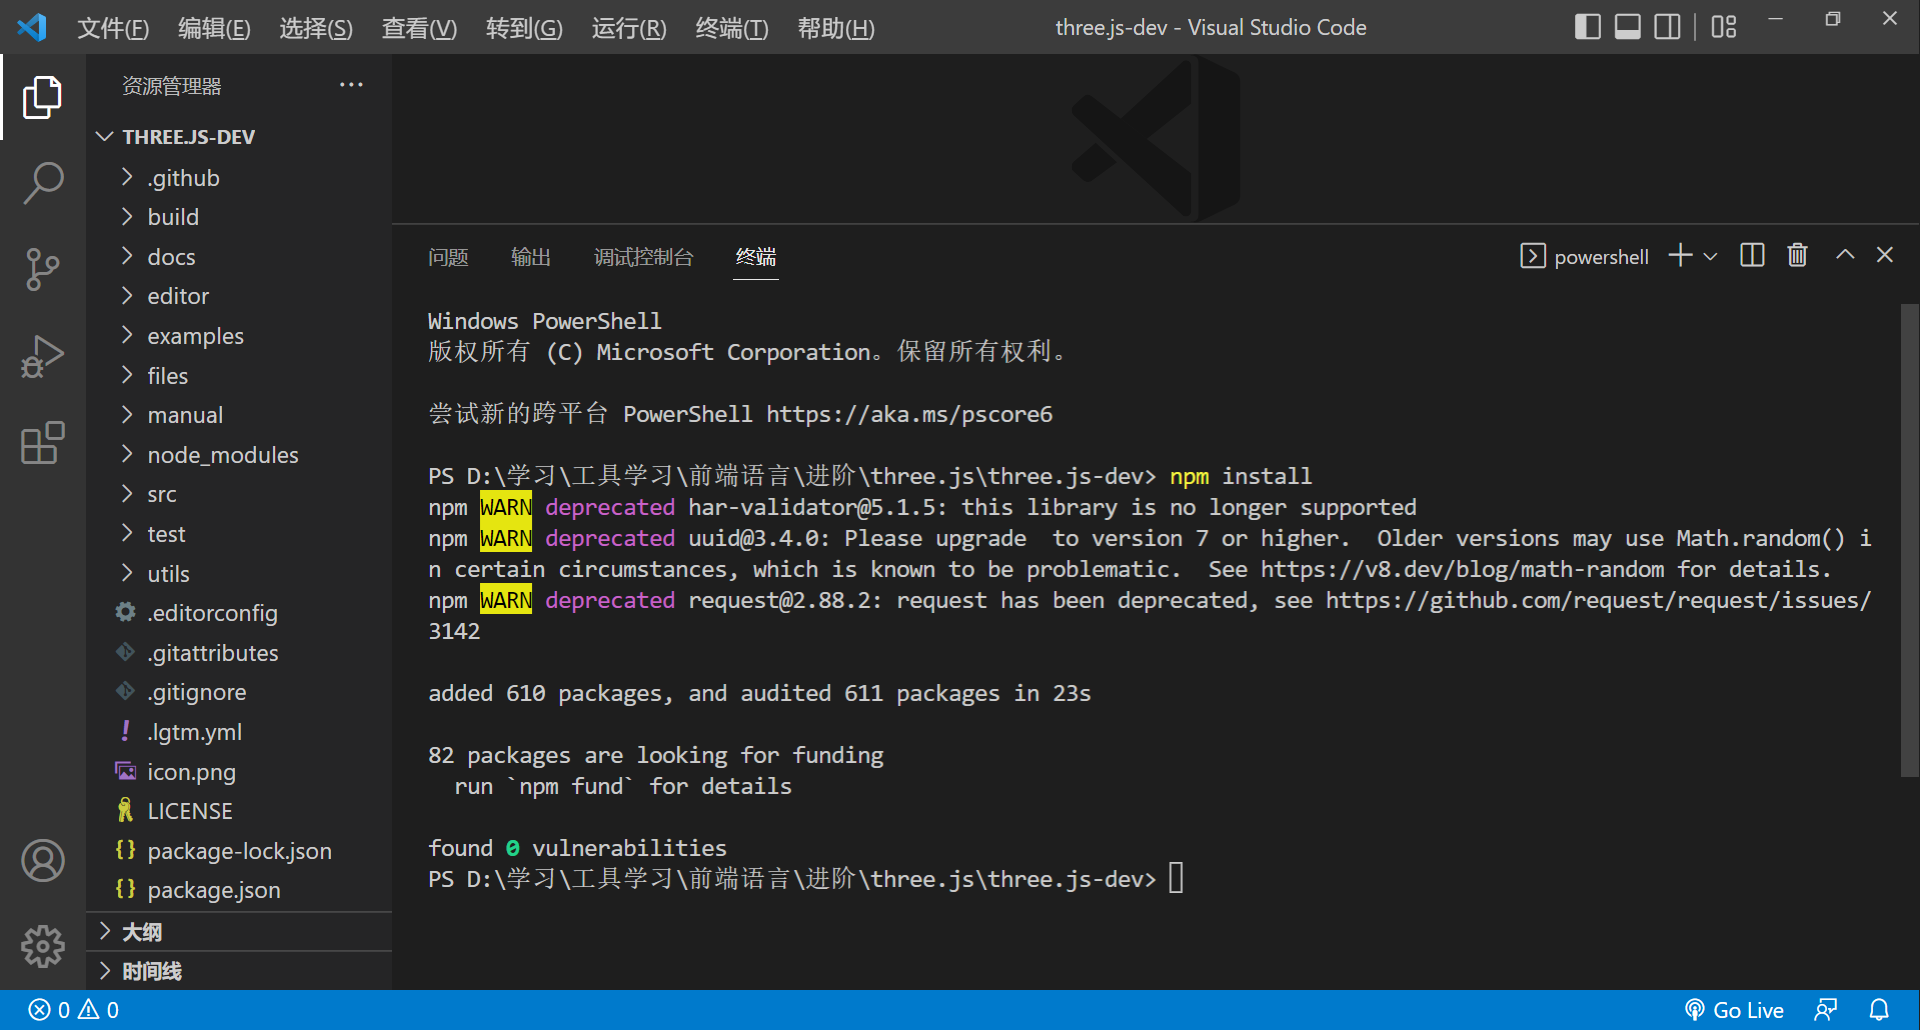Expand the src folder
The height and width of the screenshot is (1030, 1920).
point(239,494)
